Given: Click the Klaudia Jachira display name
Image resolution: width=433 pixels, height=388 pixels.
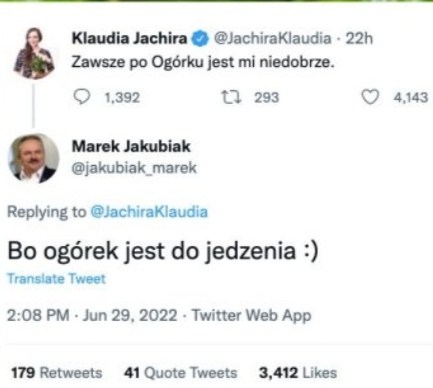Looking at the screenshot, I should point(129,38).
